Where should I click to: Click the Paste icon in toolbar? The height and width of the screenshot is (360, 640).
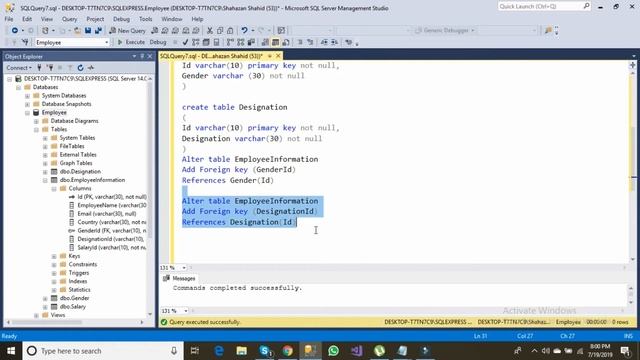[230, 31]
